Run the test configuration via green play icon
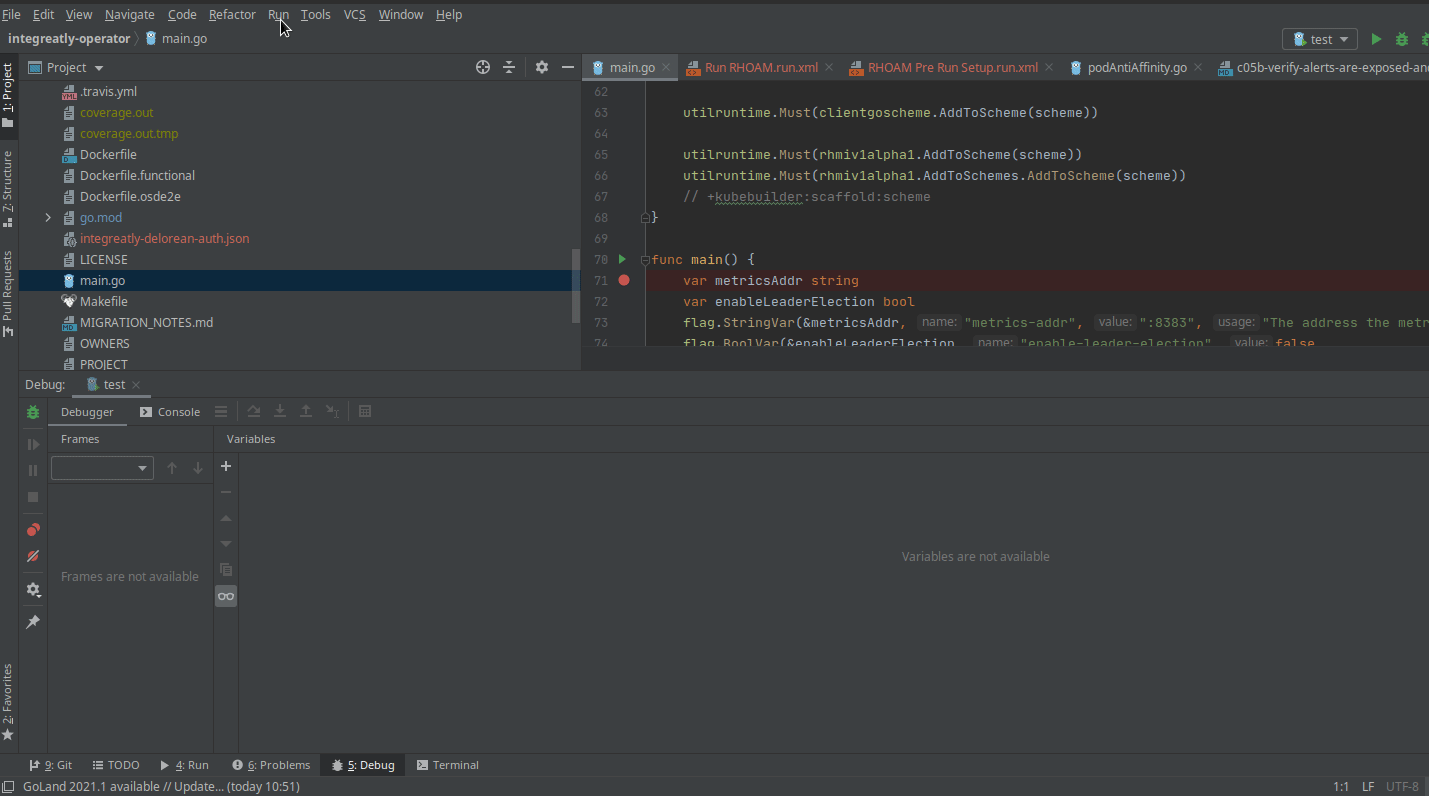 (1375, 38)
